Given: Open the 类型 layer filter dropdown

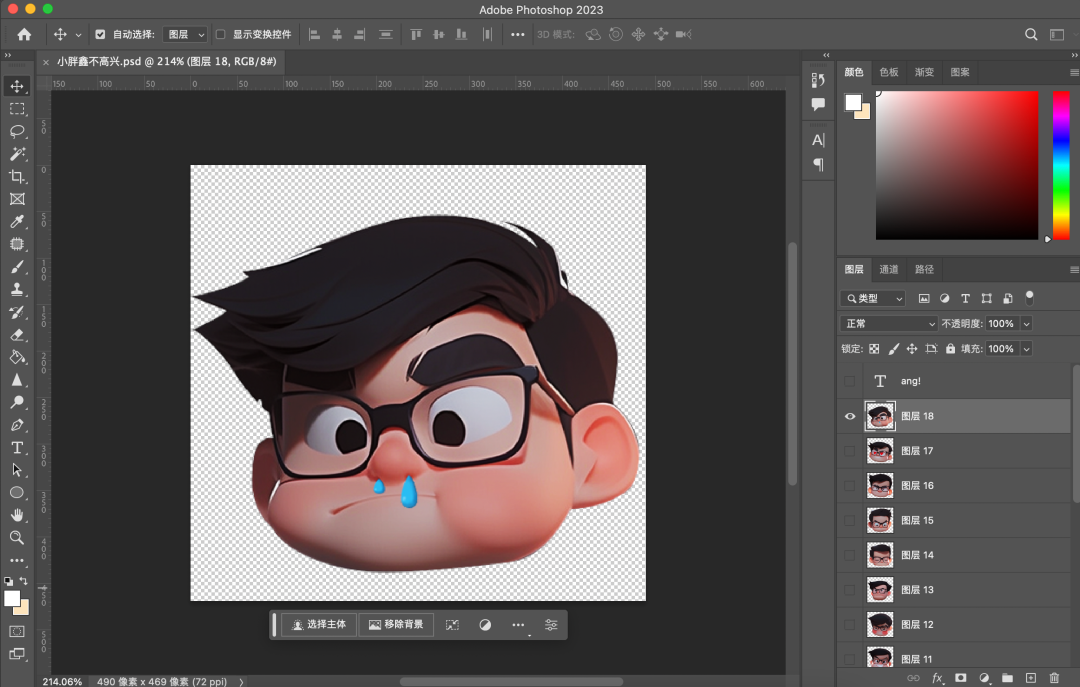Looking at the screenshot, I should point(873,298).
